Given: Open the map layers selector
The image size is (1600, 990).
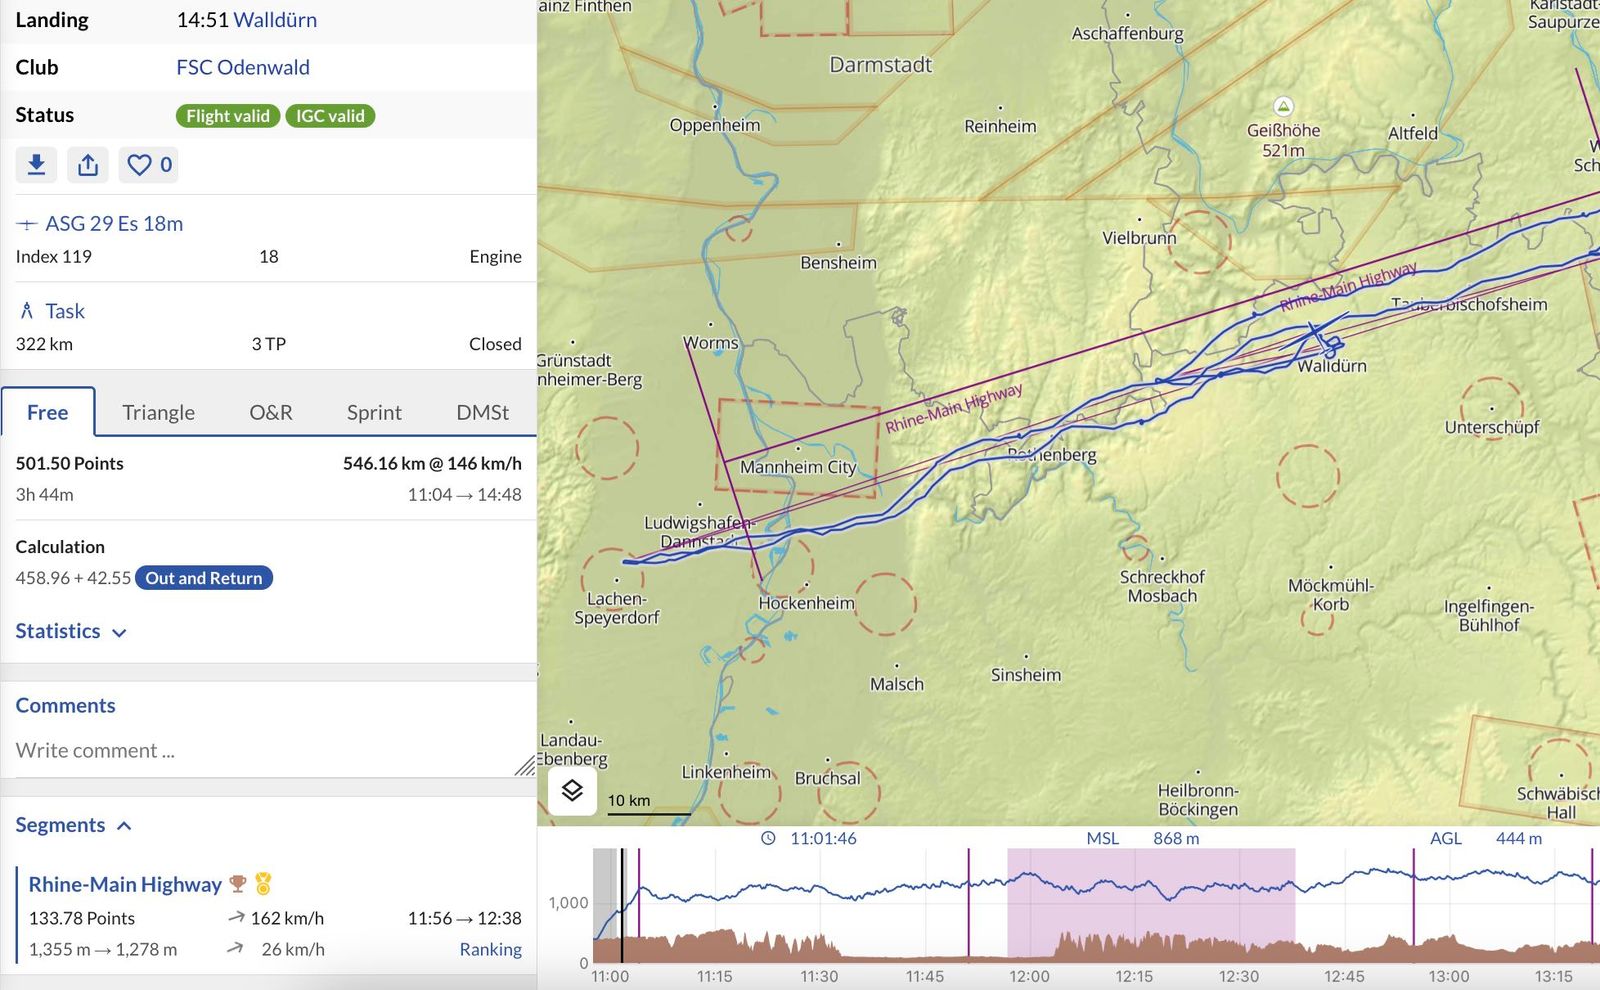Looking at the screenshot, I should click(x=572, y=791).
